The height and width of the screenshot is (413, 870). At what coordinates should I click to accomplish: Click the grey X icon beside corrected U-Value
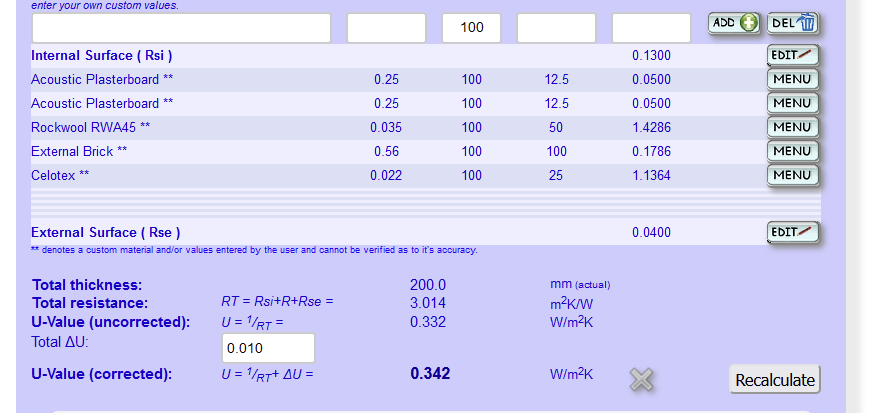(x=642, y=378)
